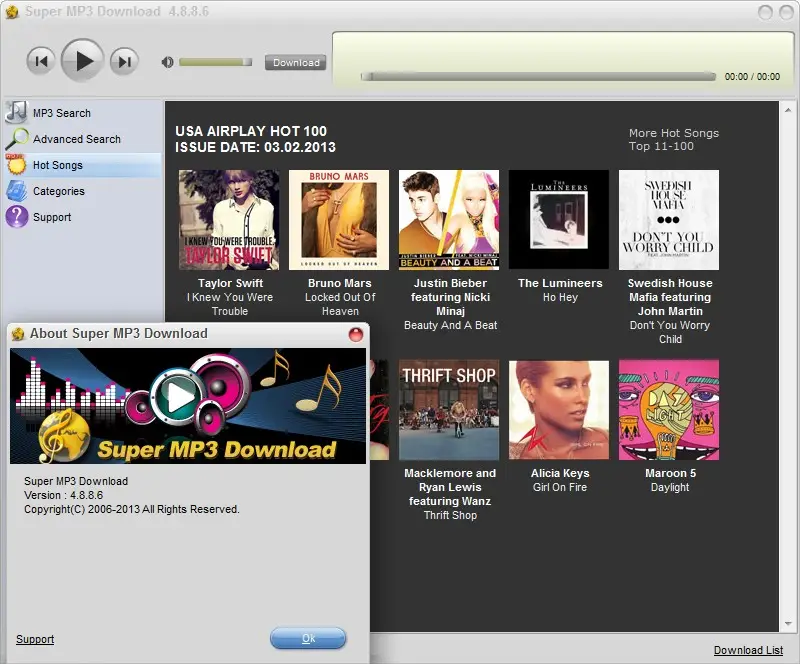Click the About dialog title icon
This screenshot has height=664, width=800.
pos(18,334)
